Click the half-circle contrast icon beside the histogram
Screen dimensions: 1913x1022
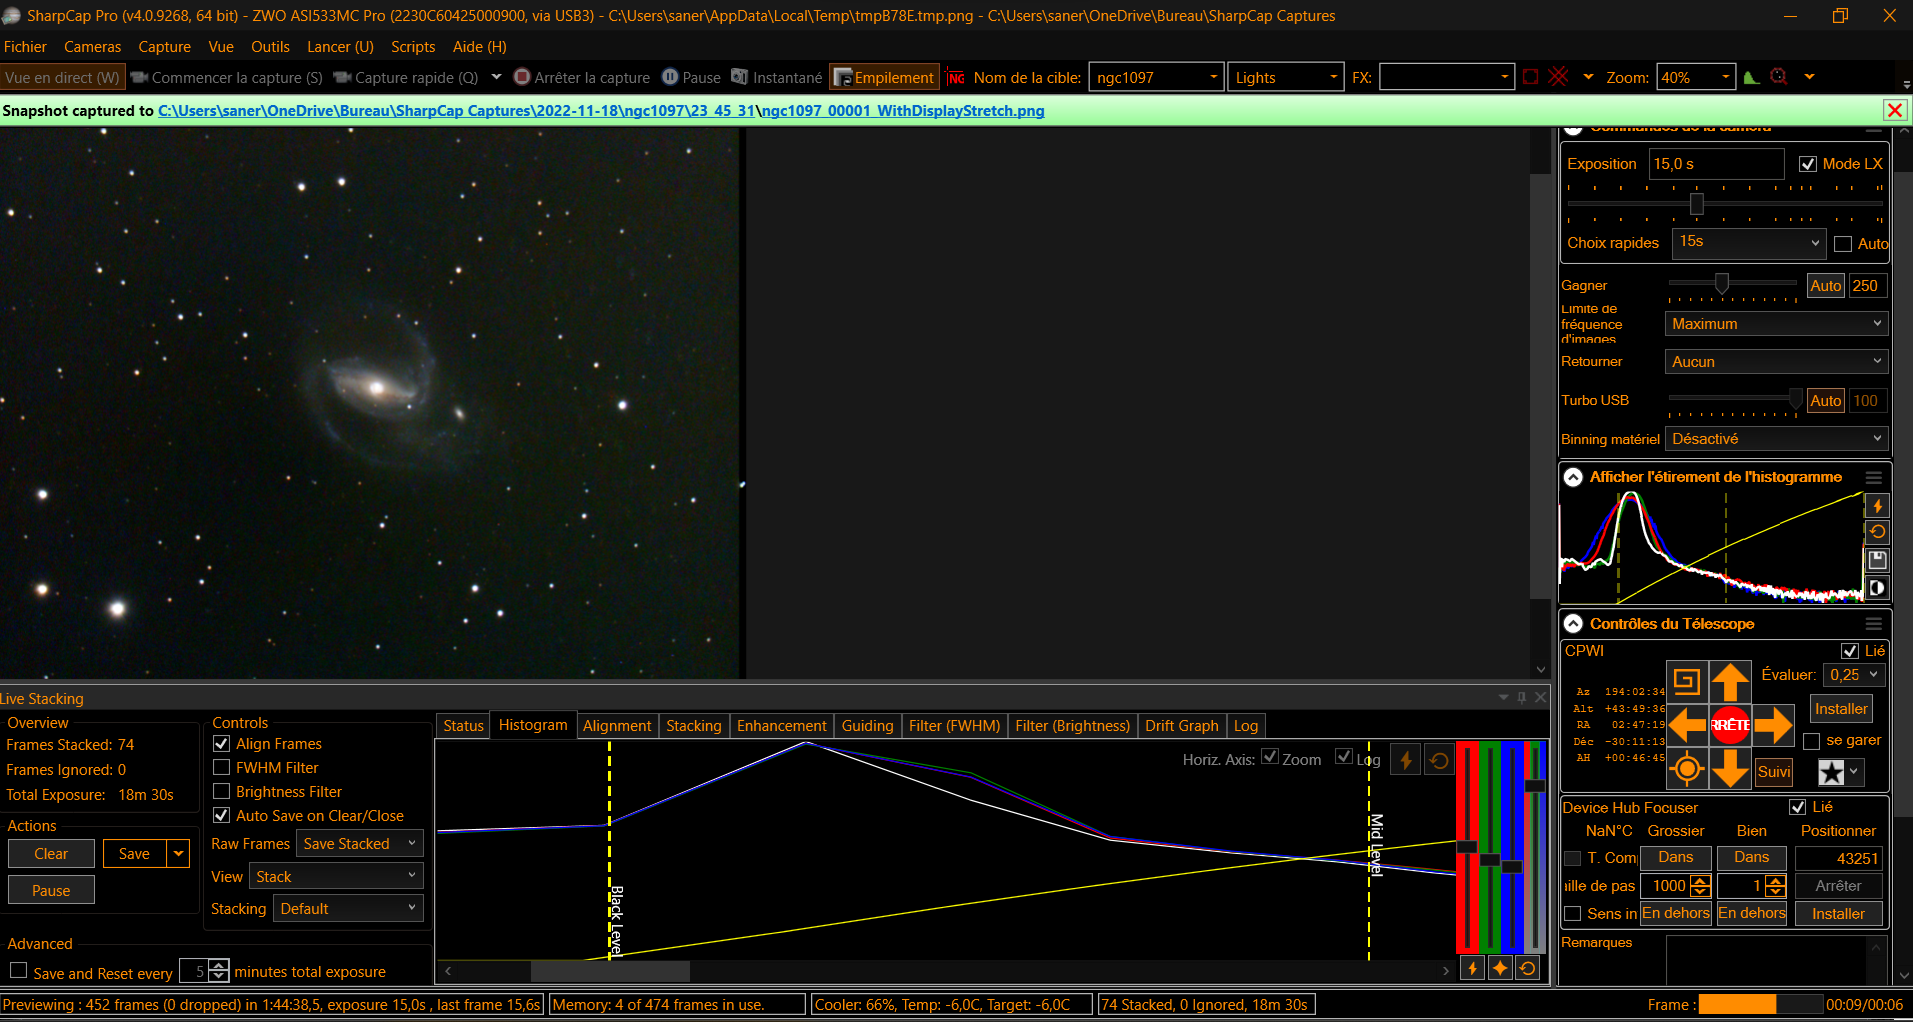pos(1877,588)
